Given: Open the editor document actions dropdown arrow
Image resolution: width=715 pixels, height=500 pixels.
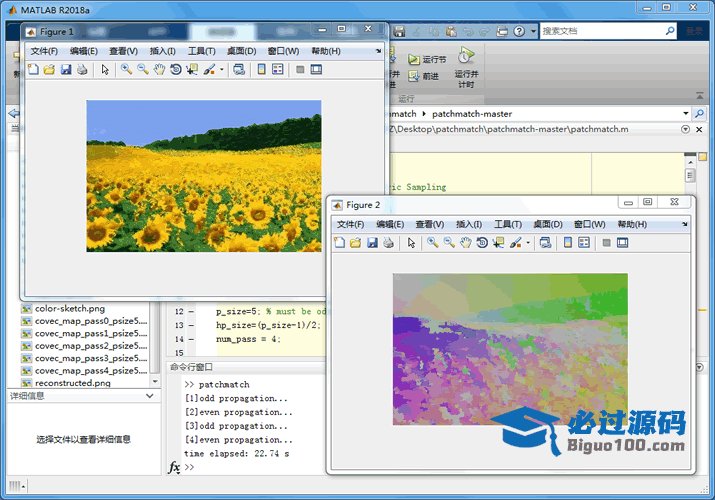Looking at the screenshot, I should (x=685, y=129).
